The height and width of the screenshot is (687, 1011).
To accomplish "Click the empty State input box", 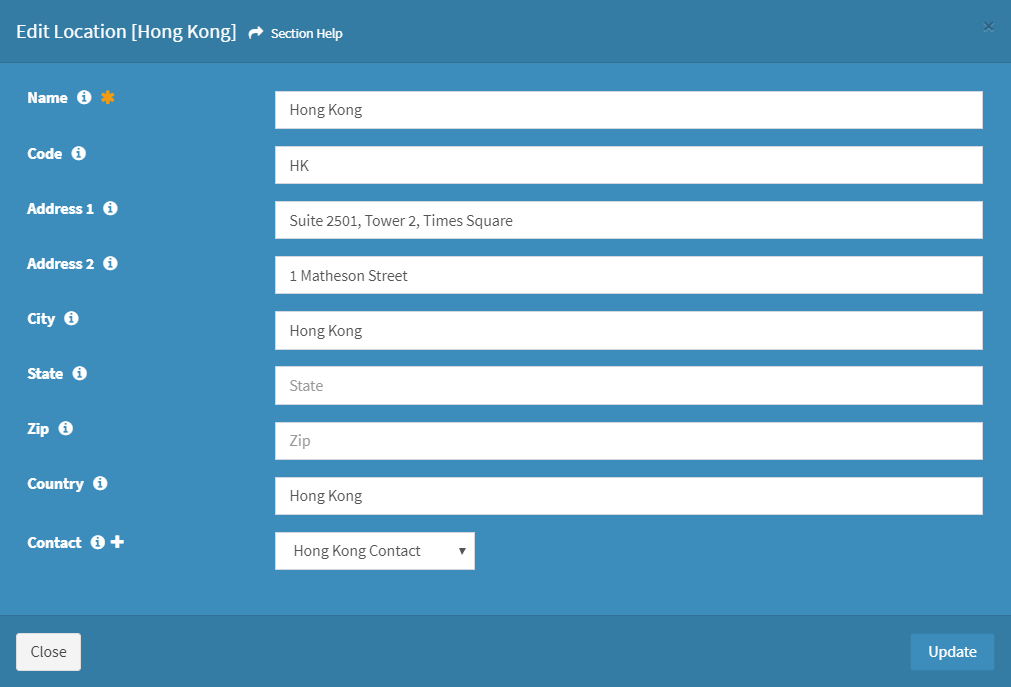I will (x=628, y=385).
